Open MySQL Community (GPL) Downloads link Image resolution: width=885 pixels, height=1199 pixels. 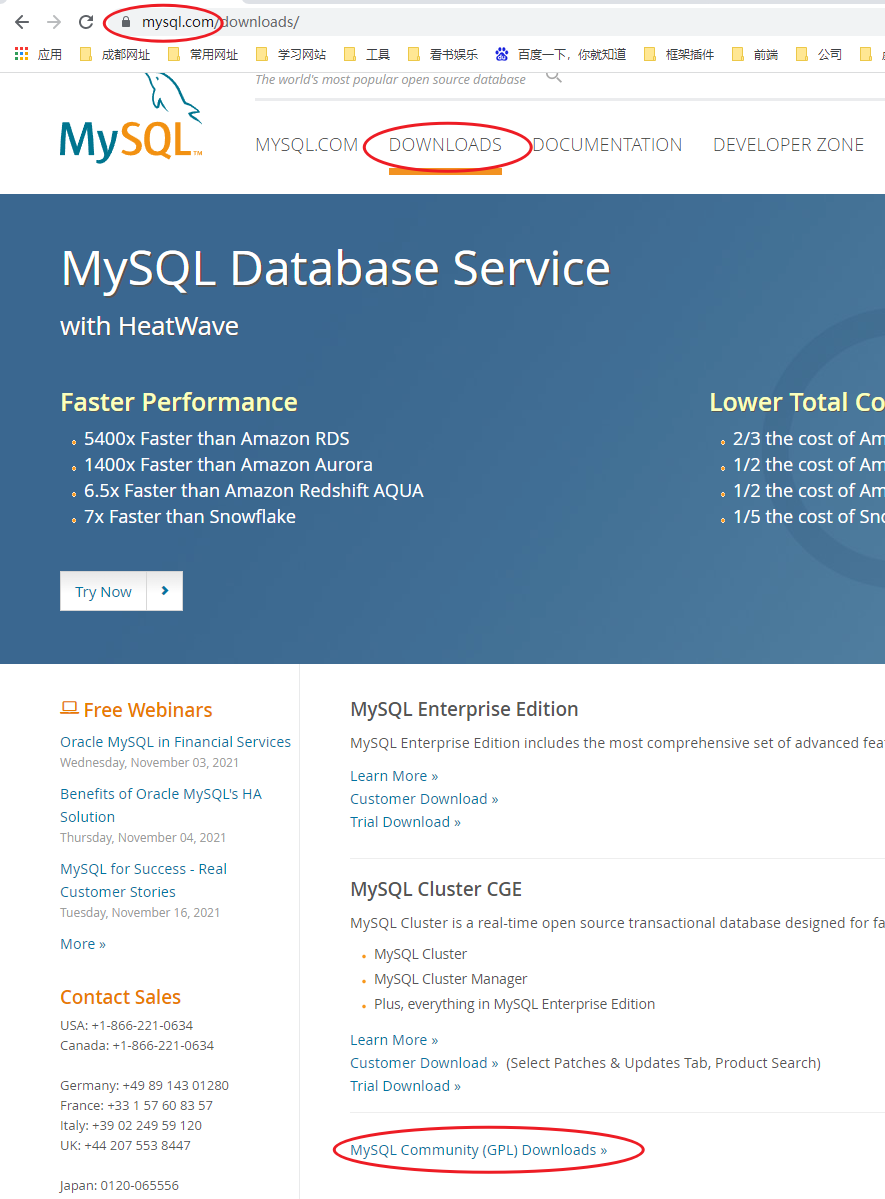click(x=479, y=1150)
